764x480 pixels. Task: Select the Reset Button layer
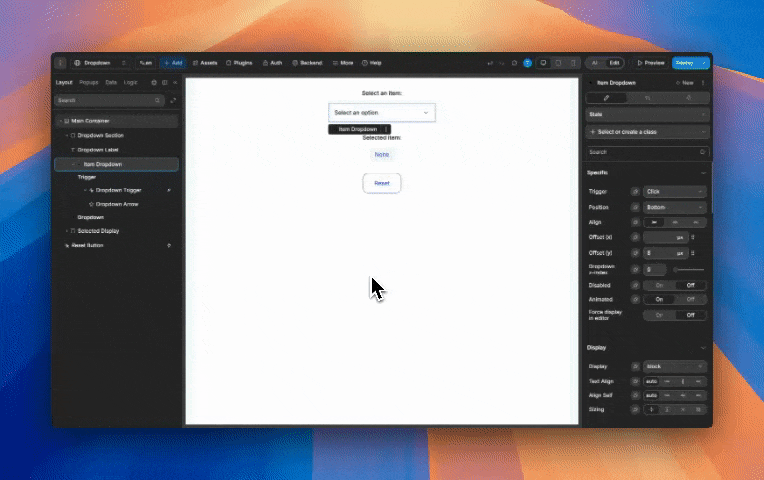coord(87,246)
